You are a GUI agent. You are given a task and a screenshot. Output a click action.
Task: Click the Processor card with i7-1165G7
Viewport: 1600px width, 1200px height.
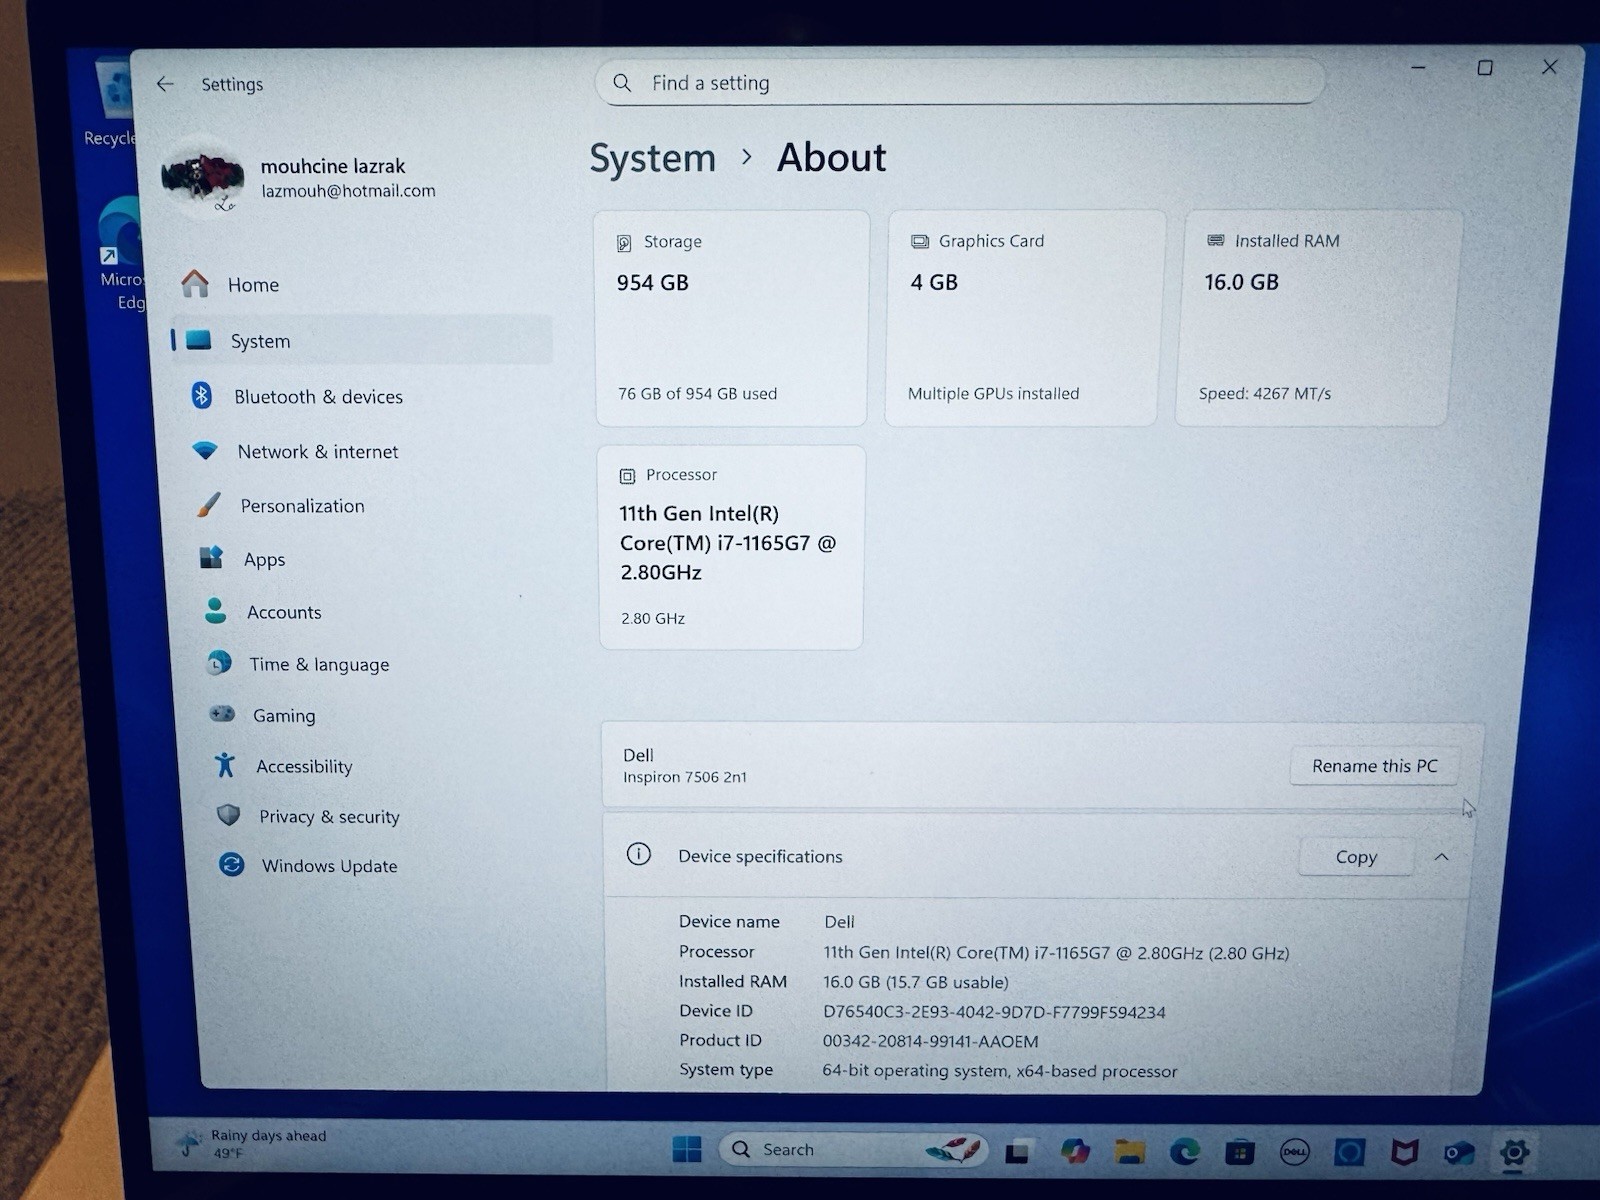[731, 547]
